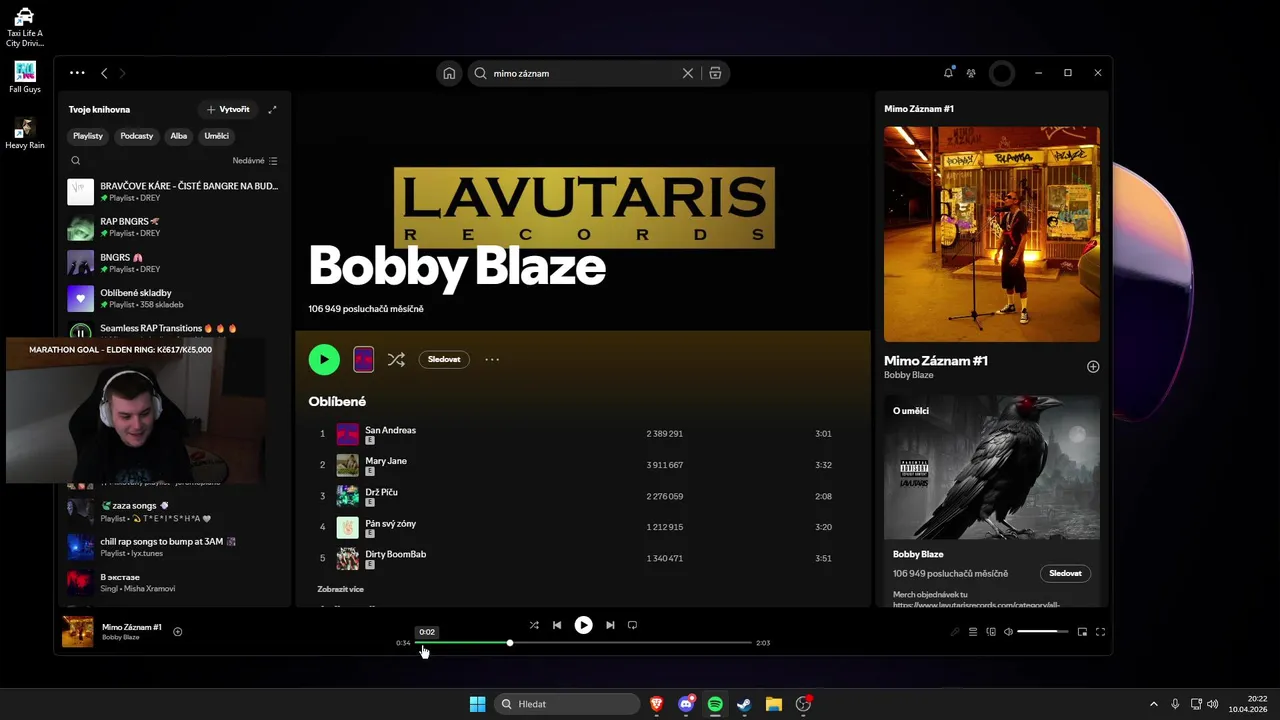Image resolution: width=1280 pixels, height=720 pixels.
Task: Adjust the volume slider
Action: coord(1043,632)
